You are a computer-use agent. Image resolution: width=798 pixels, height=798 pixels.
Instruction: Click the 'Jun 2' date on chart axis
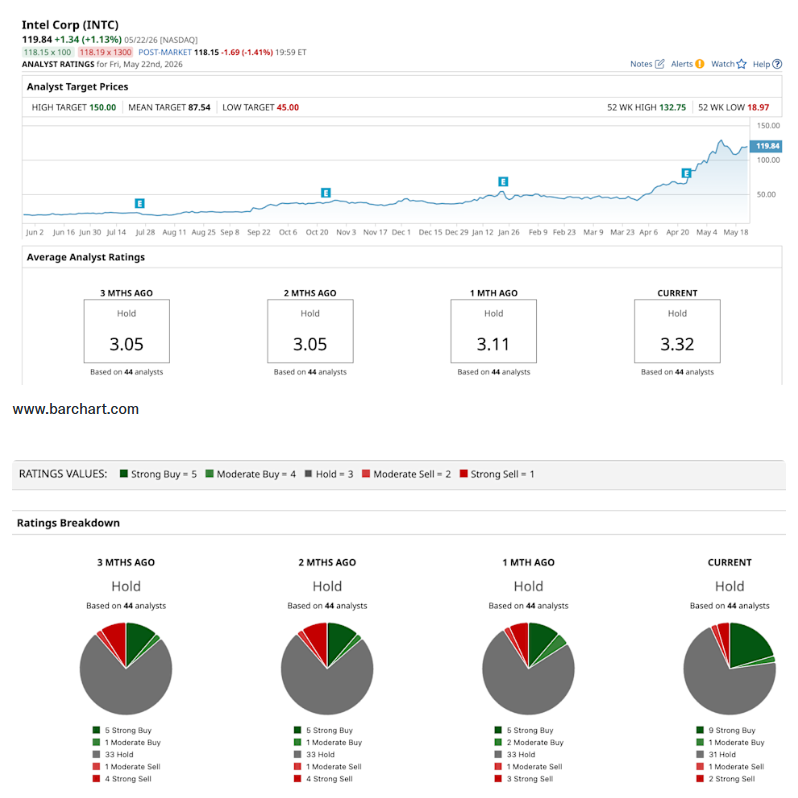click(35, 232)
